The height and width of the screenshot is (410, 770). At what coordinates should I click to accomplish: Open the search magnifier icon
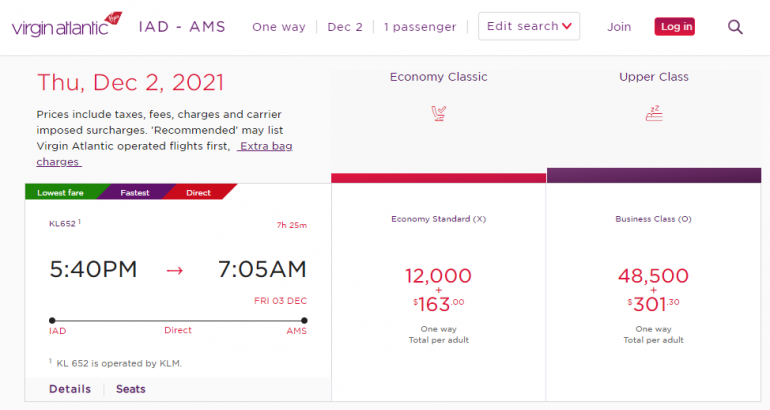point(735,27)
